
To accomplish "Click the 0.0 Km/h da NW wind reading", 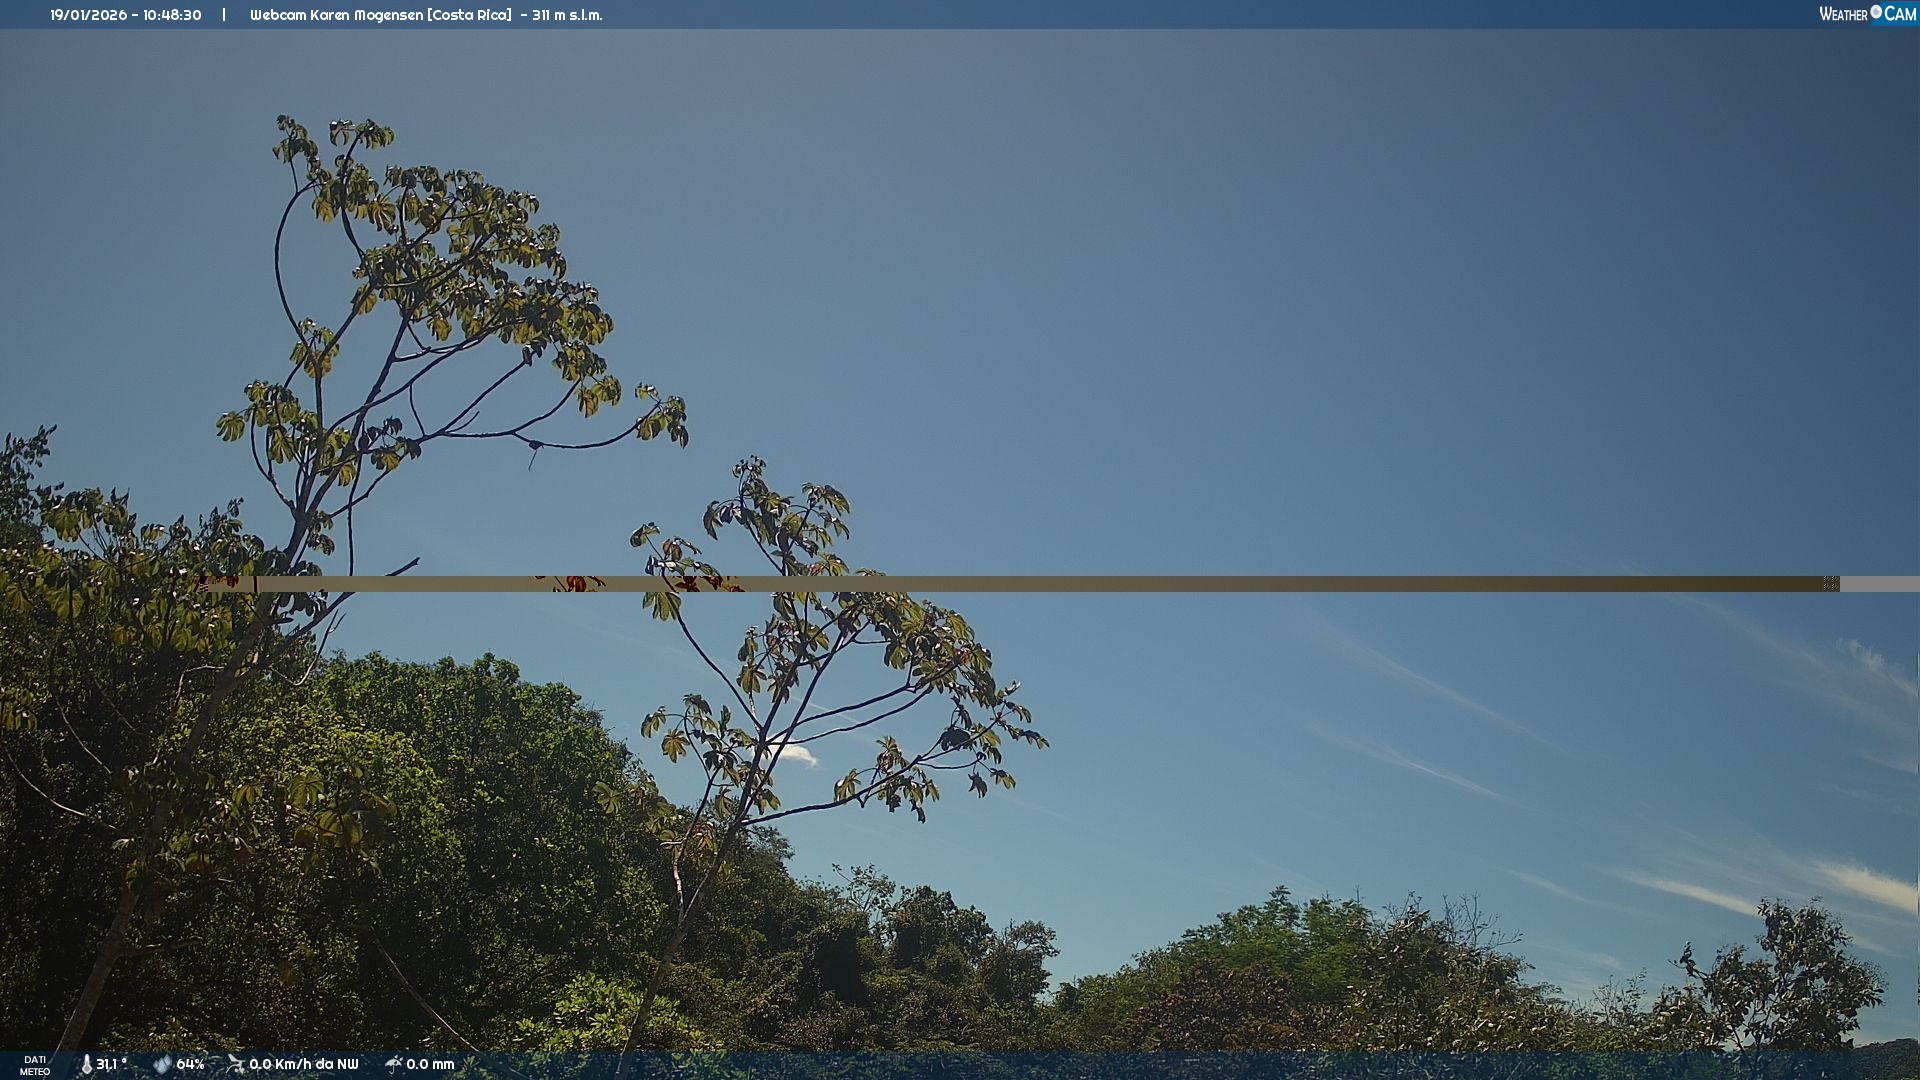I will point(303,1064).
